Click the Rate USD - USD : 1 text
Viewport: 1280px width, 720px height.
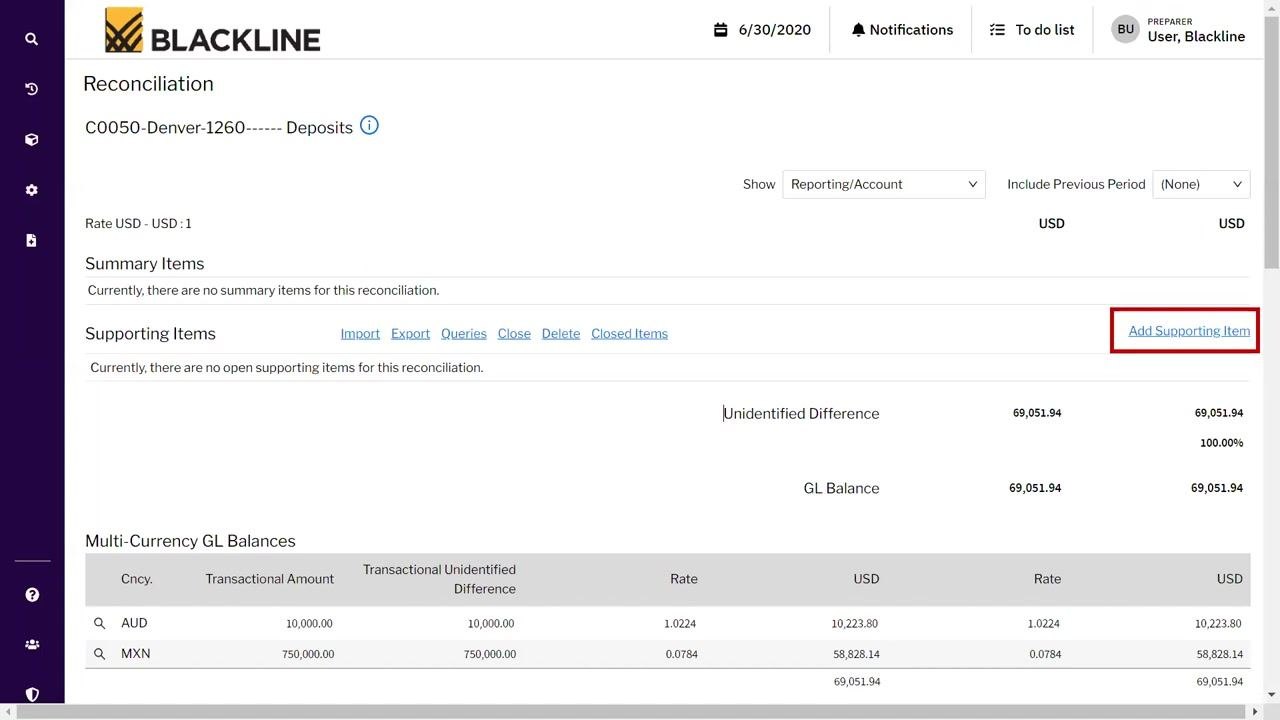[x=138, y=224]
